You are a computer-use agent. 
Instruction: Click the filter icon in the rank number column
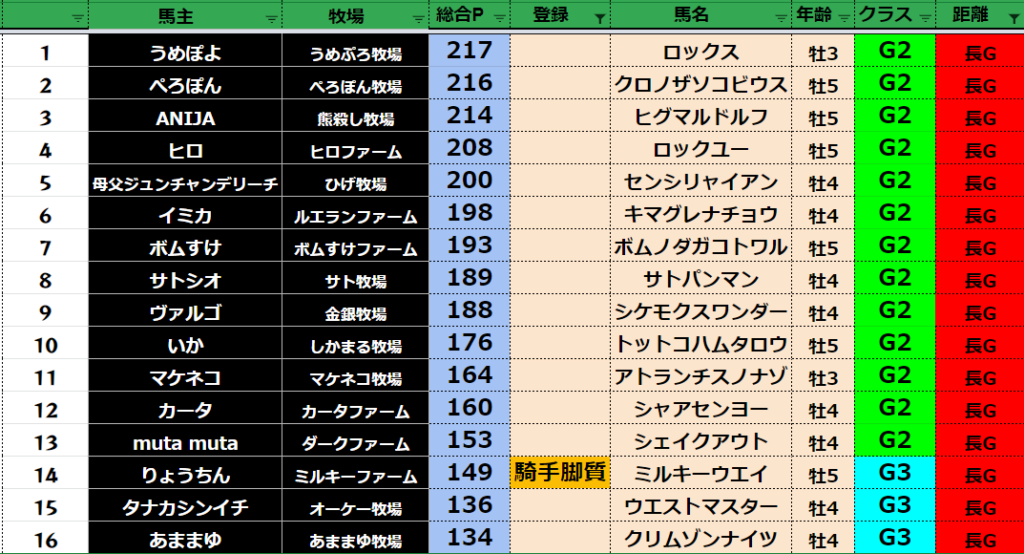pos(78,18)
